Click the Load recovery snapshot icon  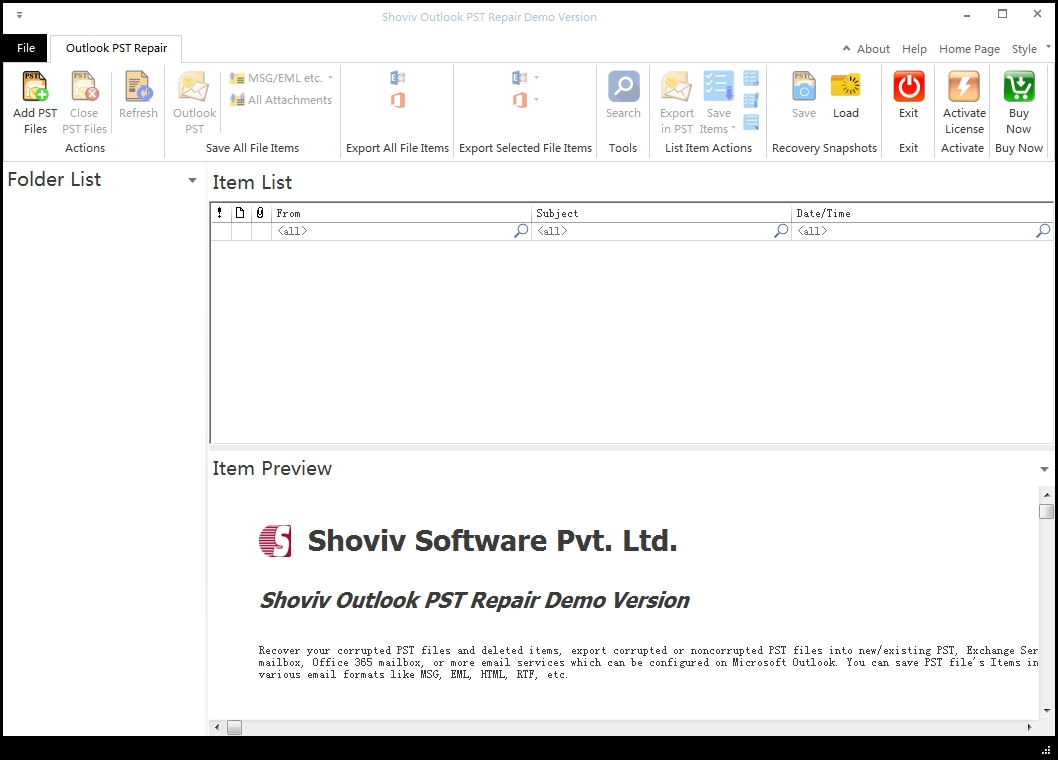[845, 86]
